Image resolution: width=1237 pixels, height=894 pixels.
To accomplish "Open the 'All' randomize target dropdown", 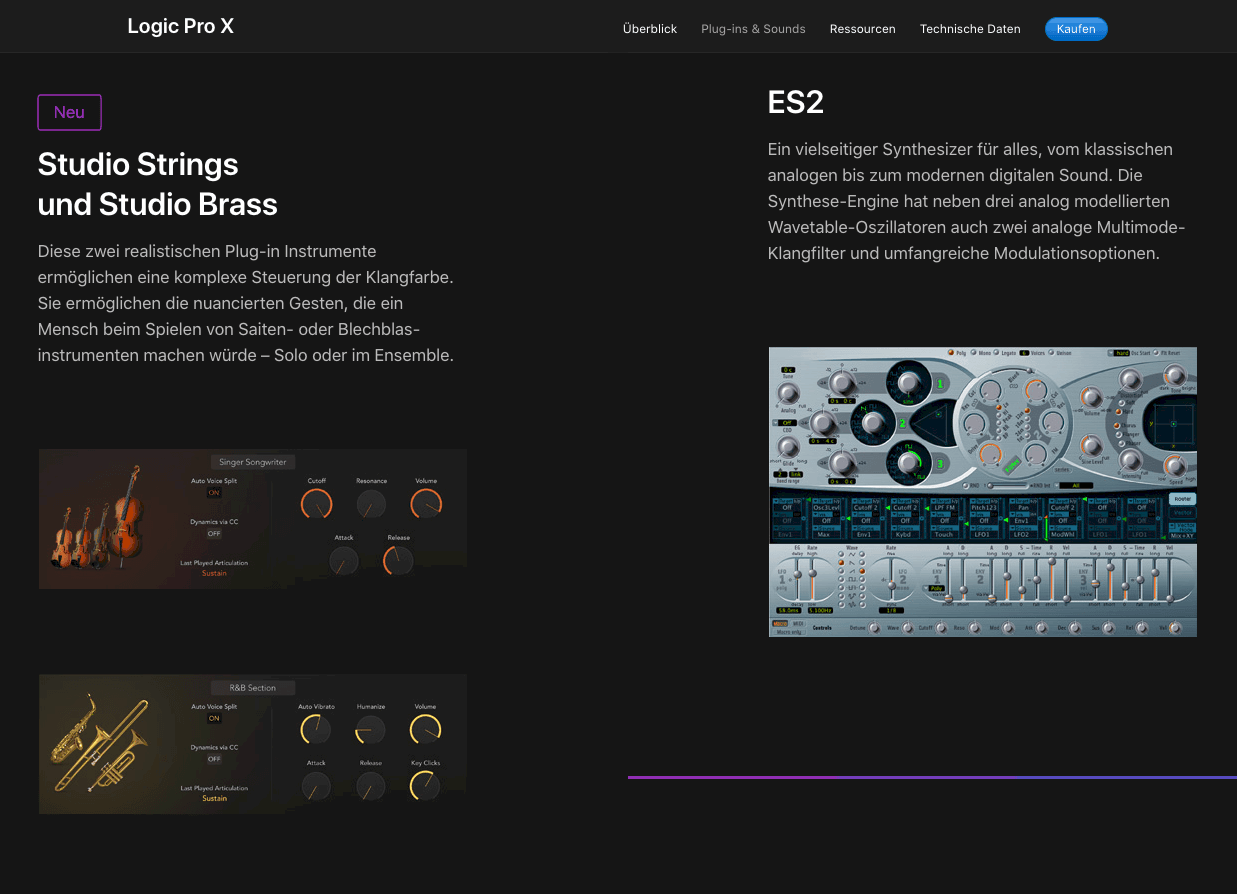I will click(1074, 486).
